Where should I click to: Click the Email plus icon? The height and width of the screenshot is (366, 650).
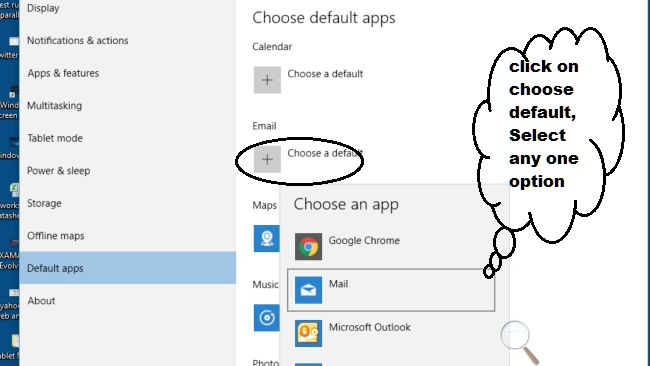pos(267,159)
